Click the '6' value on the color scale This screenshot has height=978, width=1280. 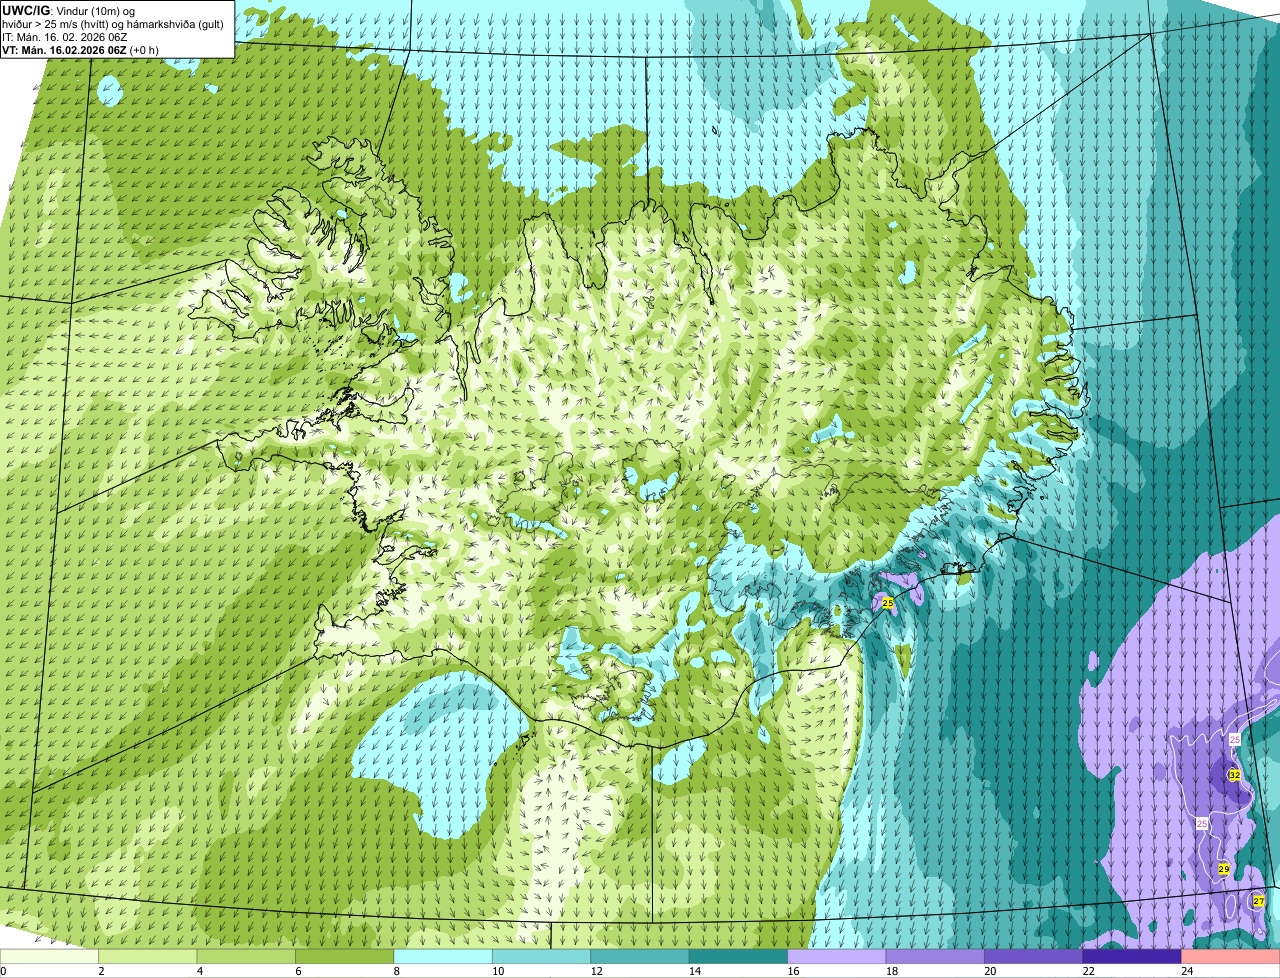[x=297, y=971]
